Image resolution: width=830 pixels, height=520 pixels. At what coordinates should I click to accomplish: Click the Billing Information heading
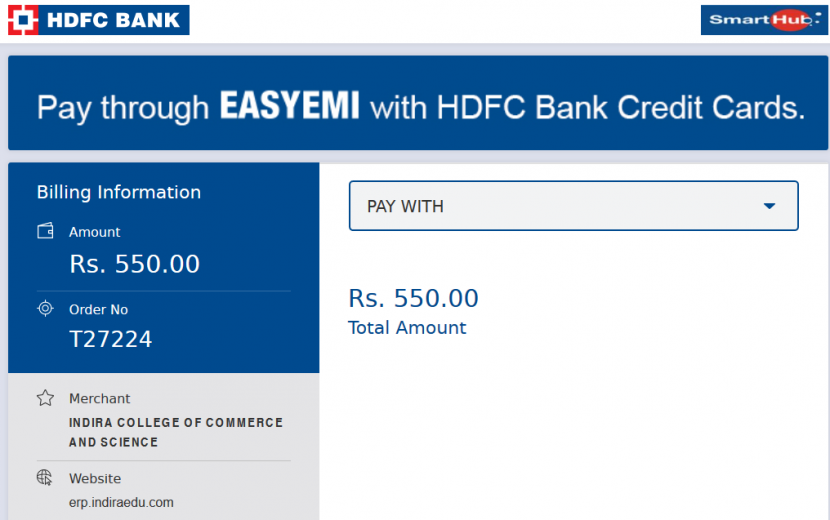119,192
